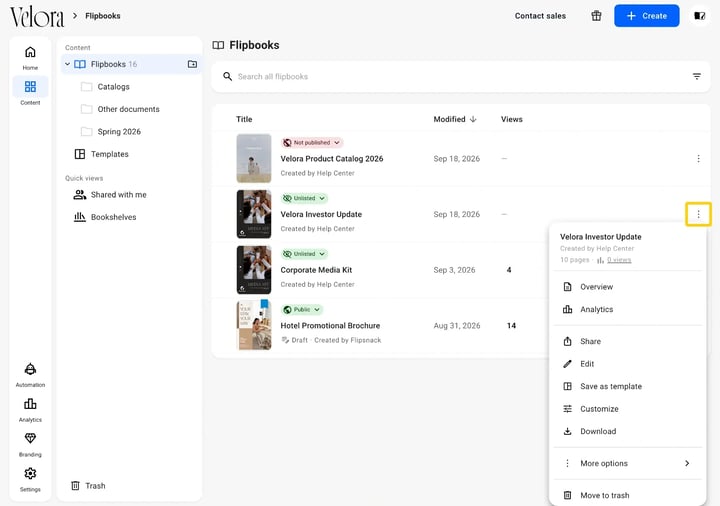Click Sep 3, 2026 date cell
The width and height of the screenshot is (720, 506).
click(x=454, y=270)
